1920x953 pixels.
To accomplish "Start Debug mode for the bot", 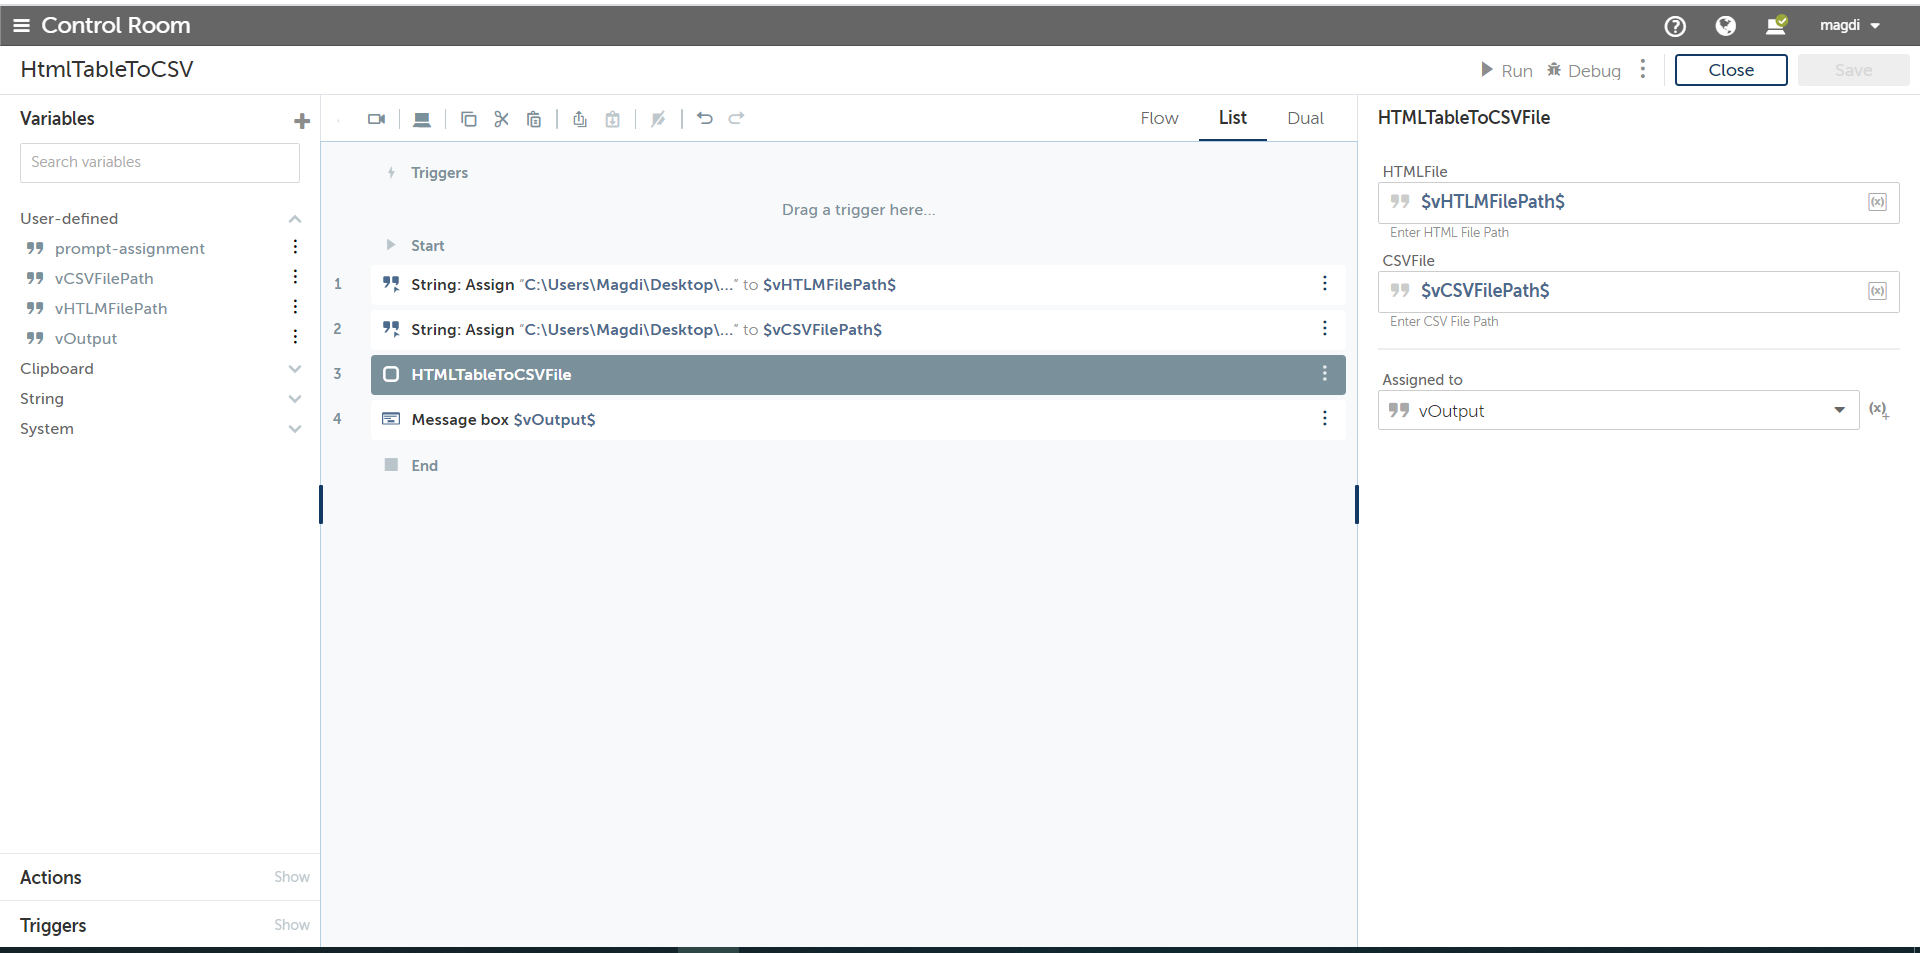I will coord(1584,70).
